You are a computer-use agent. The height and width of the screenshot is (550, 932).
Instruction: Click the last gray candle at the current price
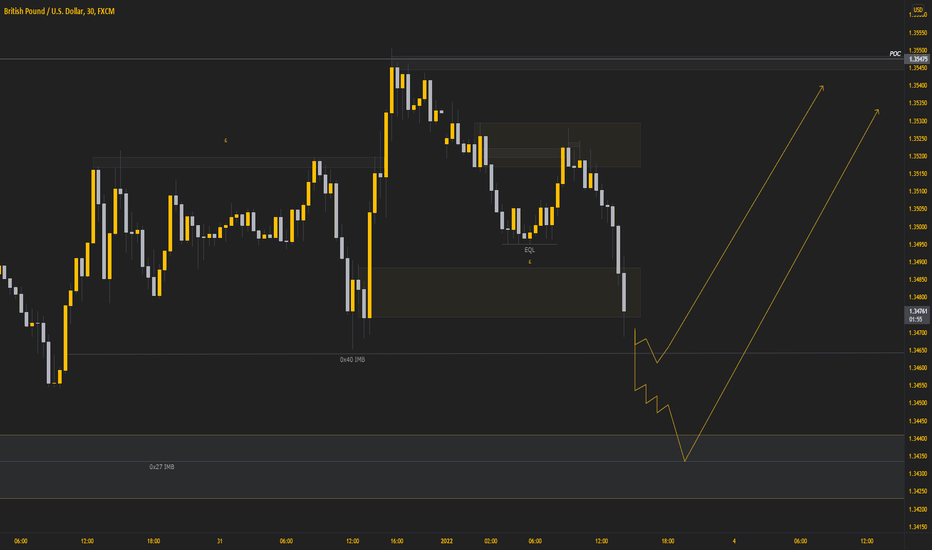(x=624, y=292)
